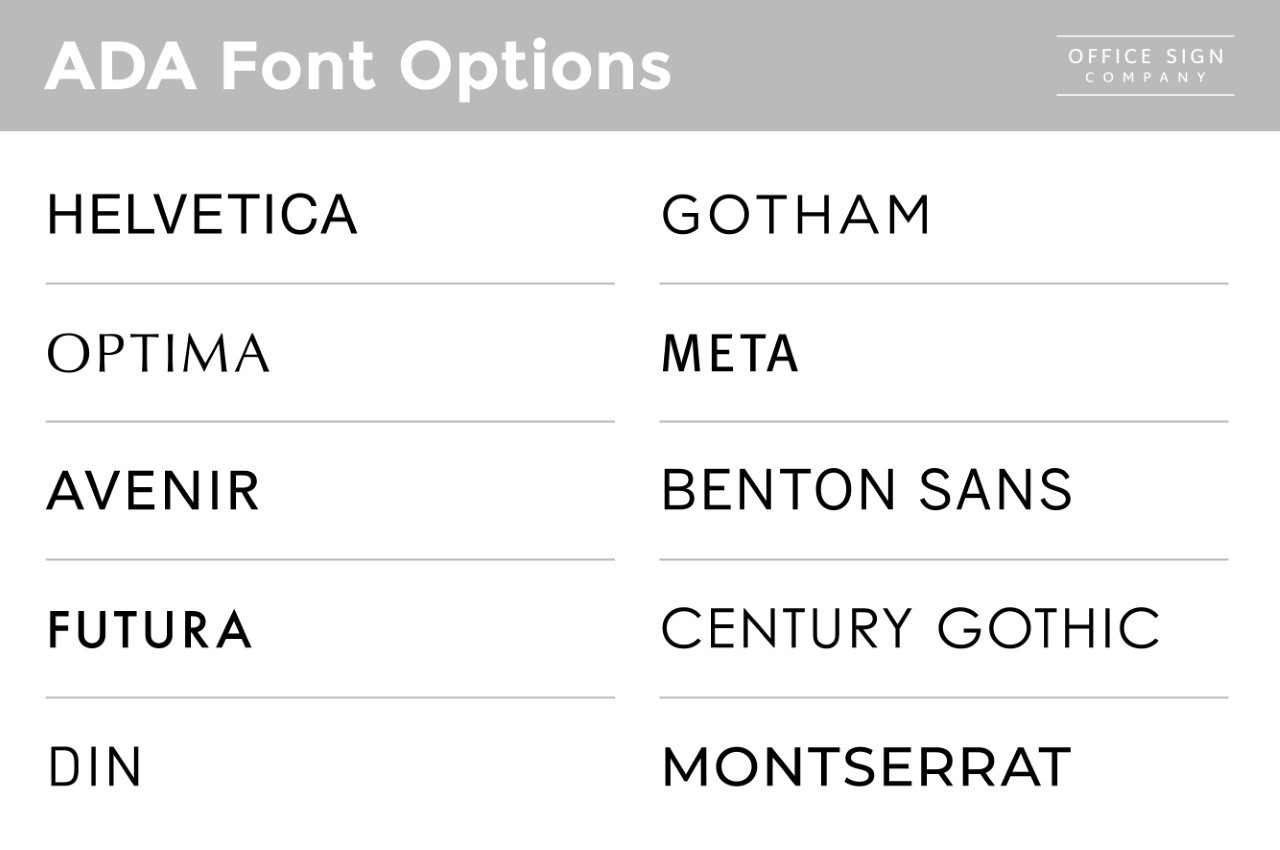This screenshot has width=1280, height=850.
Task: Pick the BENTON SANS font option
Action: point(866,491)
